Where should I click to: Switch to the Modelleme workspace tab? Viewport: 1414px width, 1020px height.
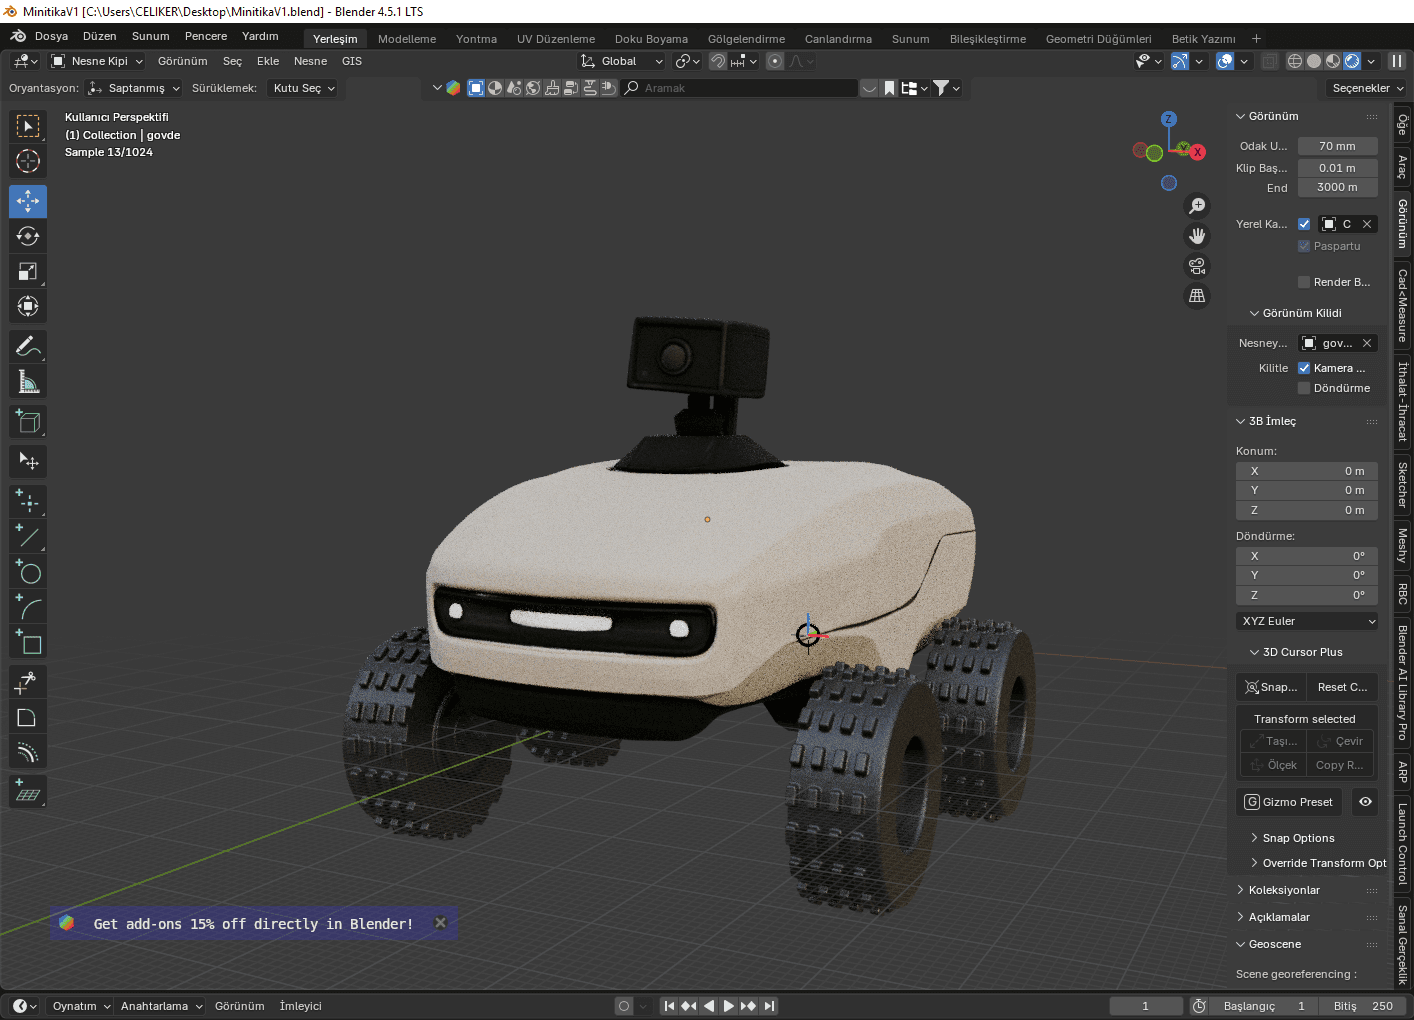click(x=407, y=39)
